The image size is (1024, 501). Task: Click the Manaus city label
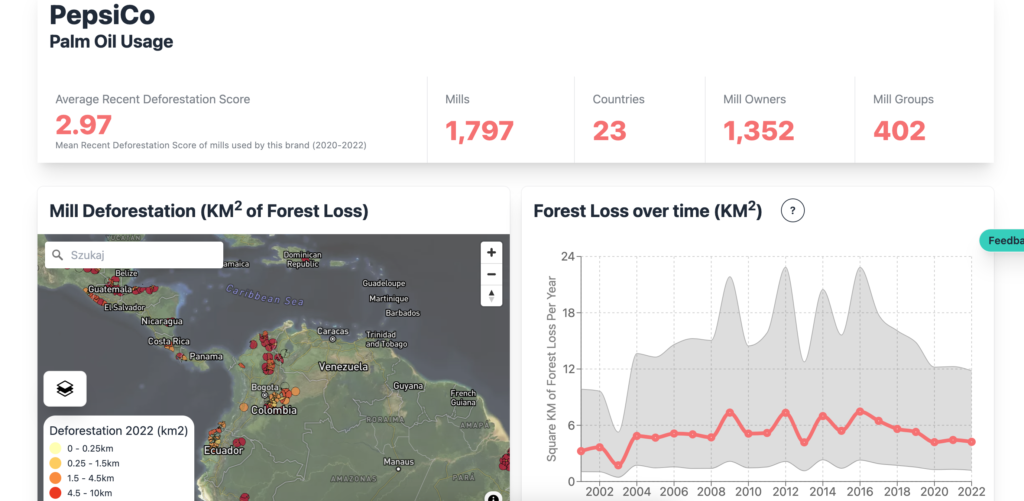398,462
